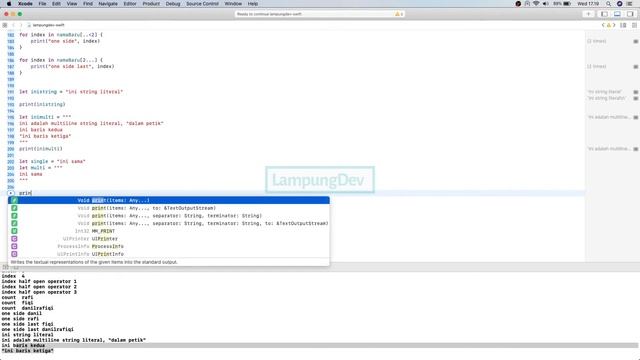Viewport: 640px width, 360px height.
Task: Select print with separator, terminator, to: completion
Action: [x=169, y=223]
